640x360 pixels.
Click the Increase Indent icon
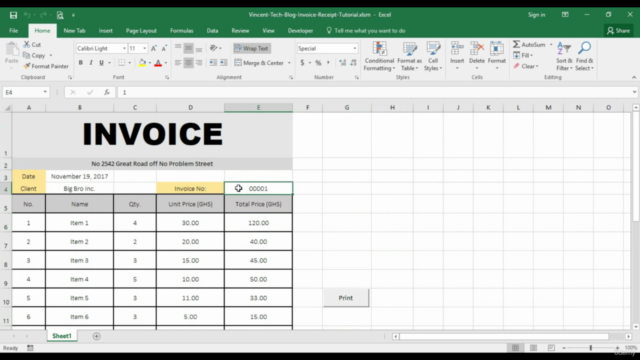pos(224,63)
